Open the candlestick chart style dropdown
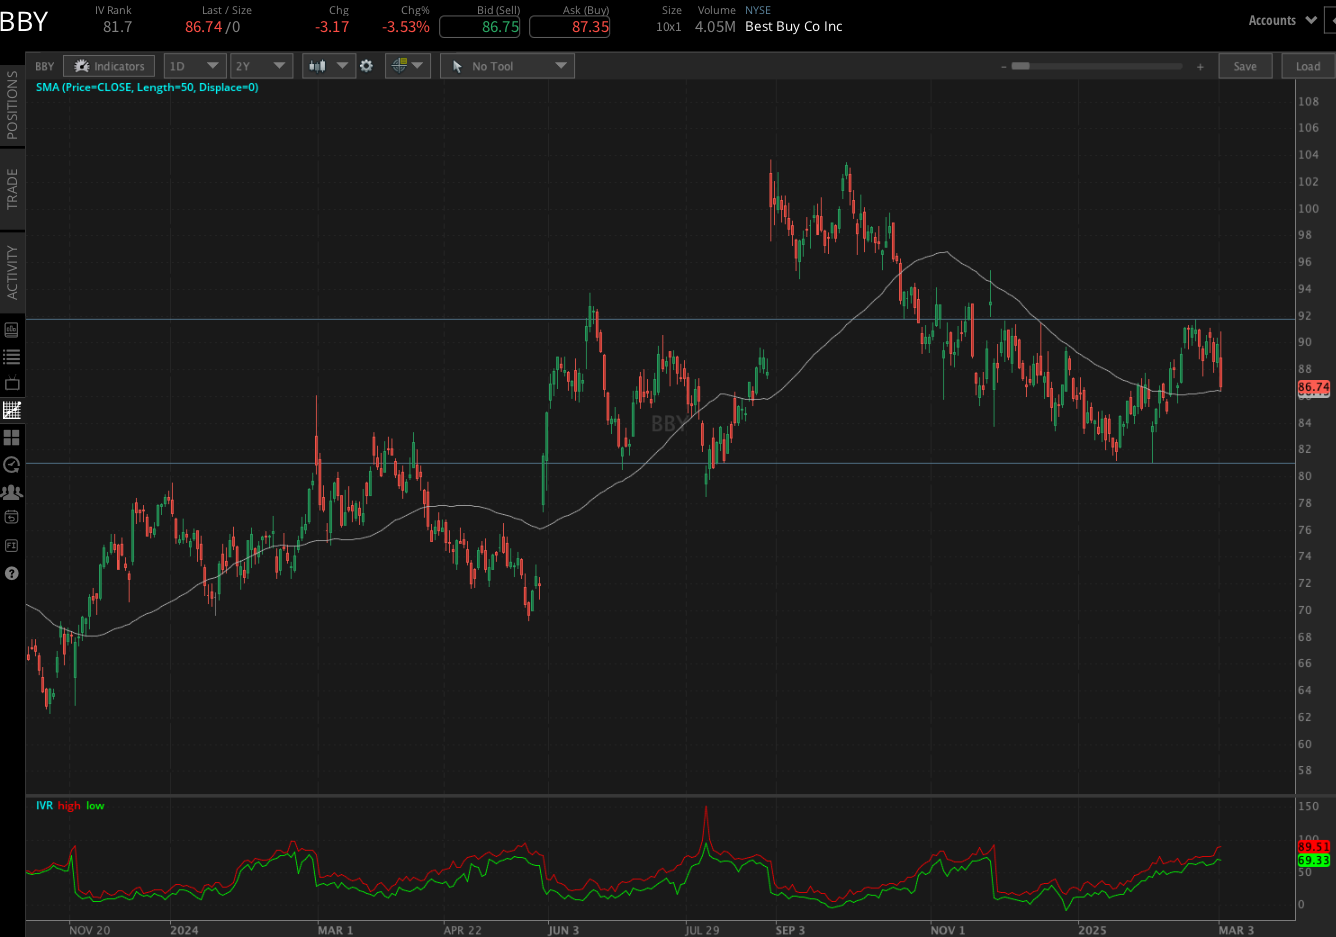This screenshot has height=937, width=1336. (329, 66)
